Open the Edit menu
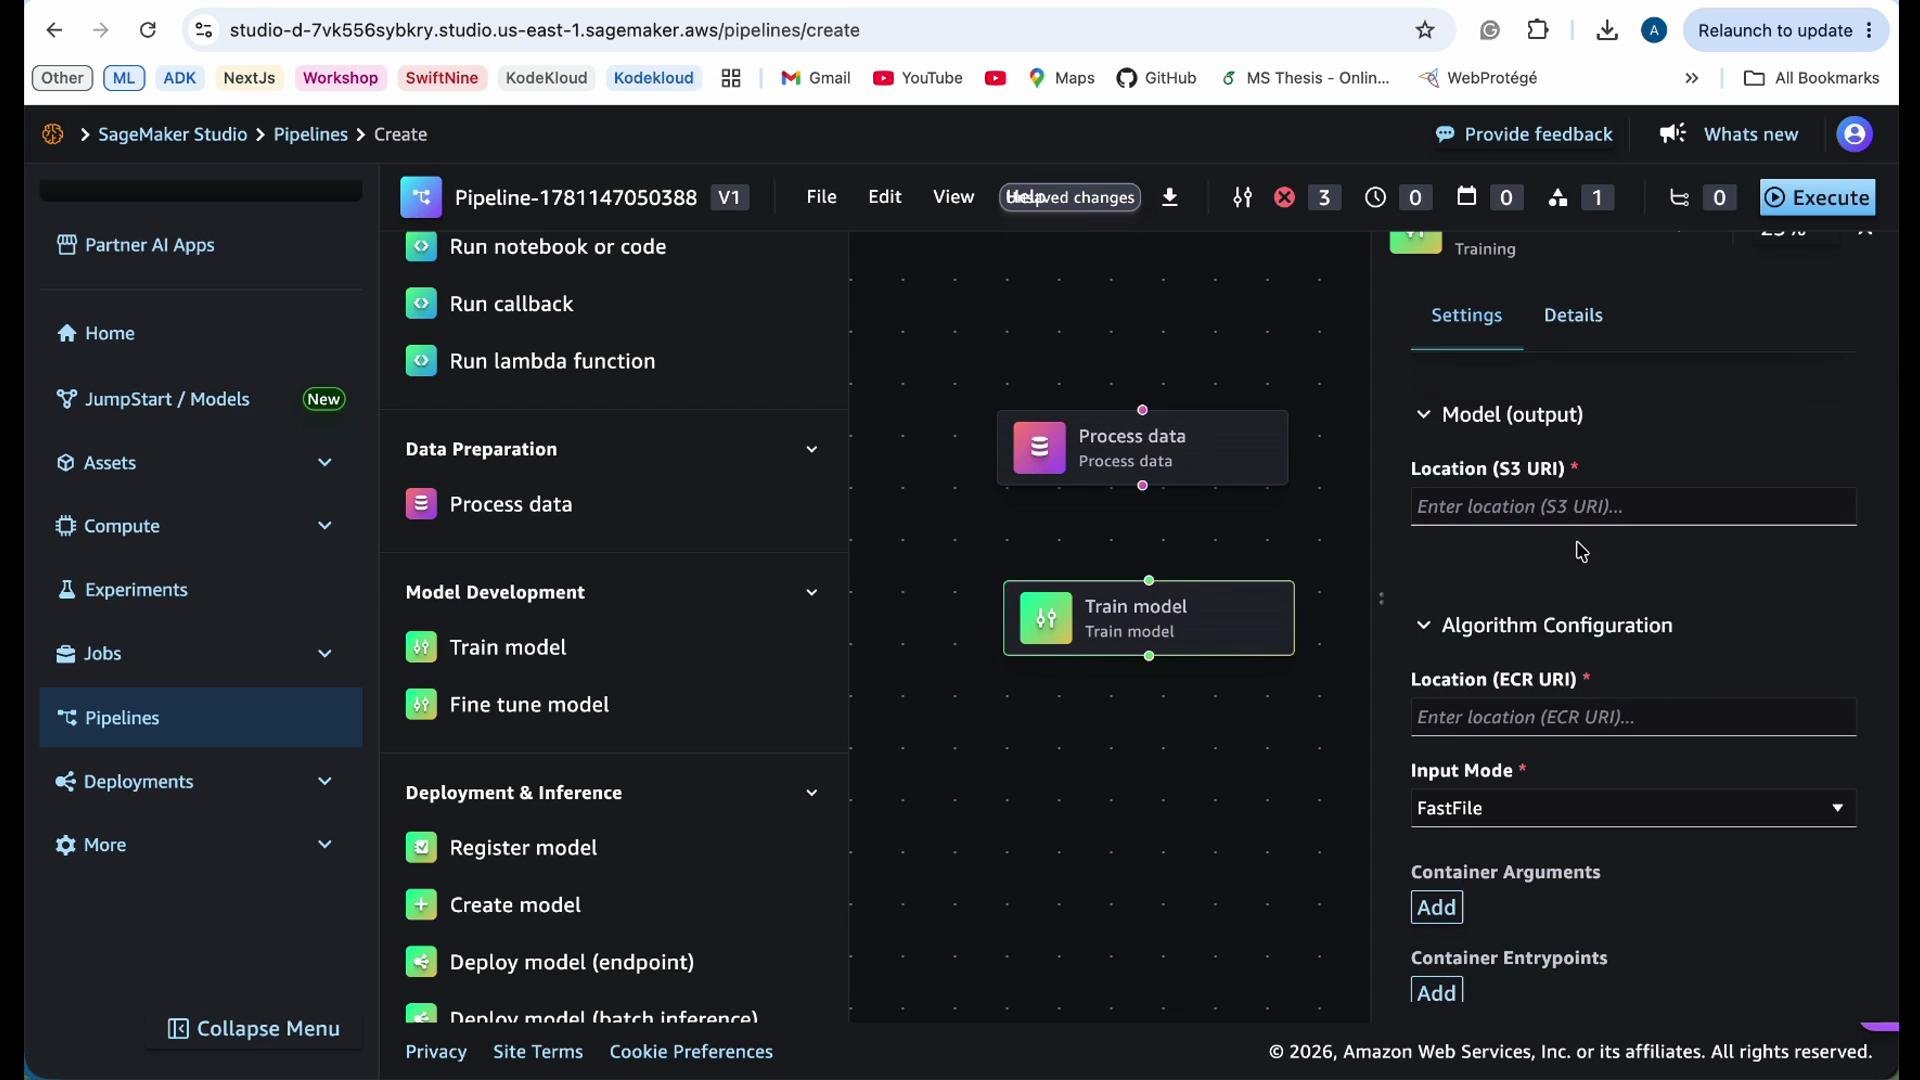This screenshot has height=1080, width=1920. point(885,198)
